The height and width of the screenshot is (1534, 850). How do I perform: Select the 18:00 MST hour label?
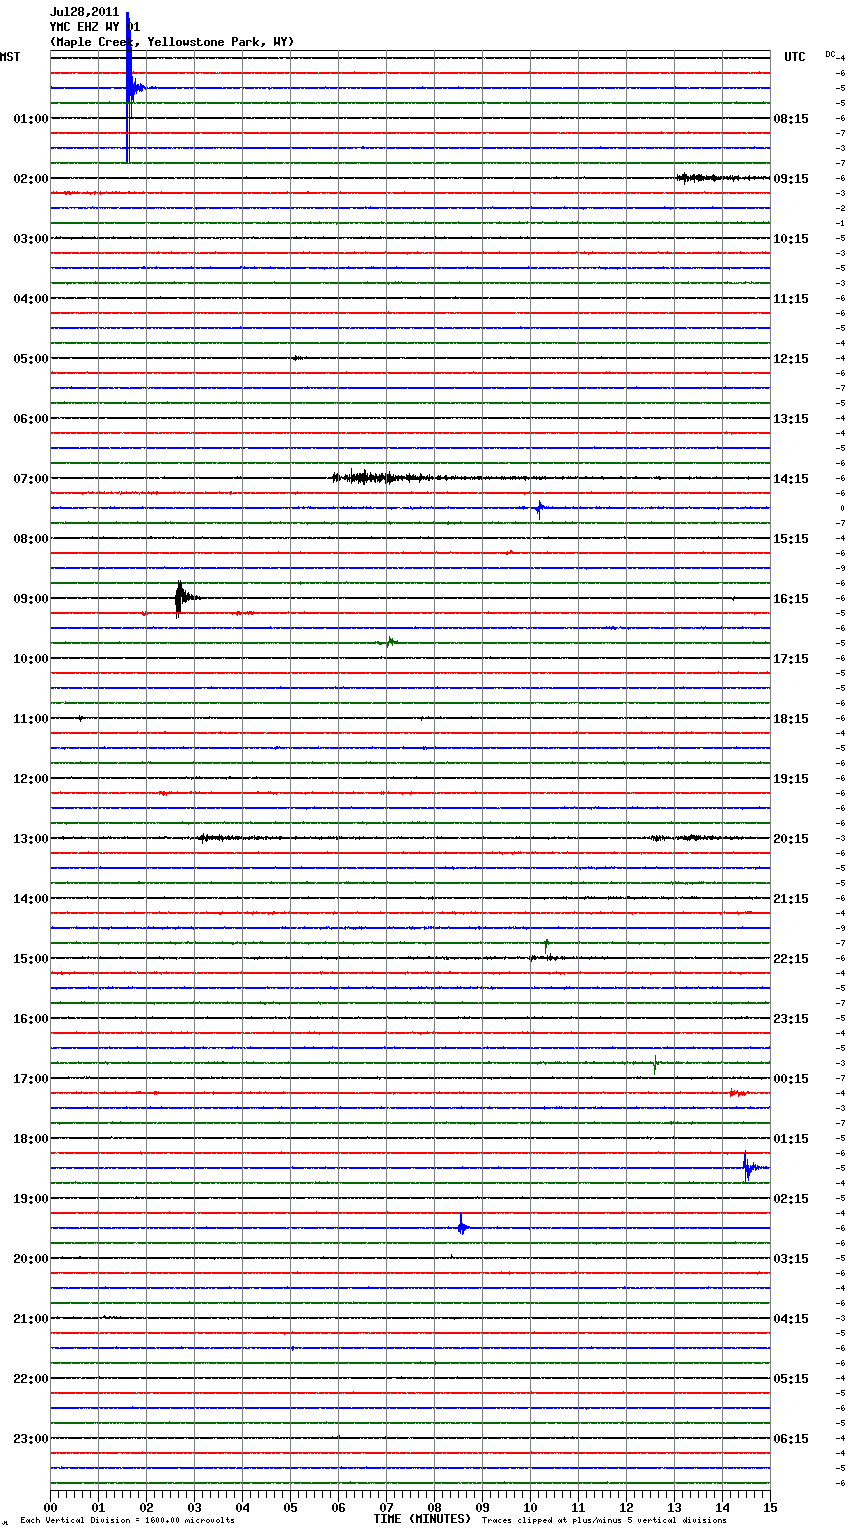pos(30,1138)
